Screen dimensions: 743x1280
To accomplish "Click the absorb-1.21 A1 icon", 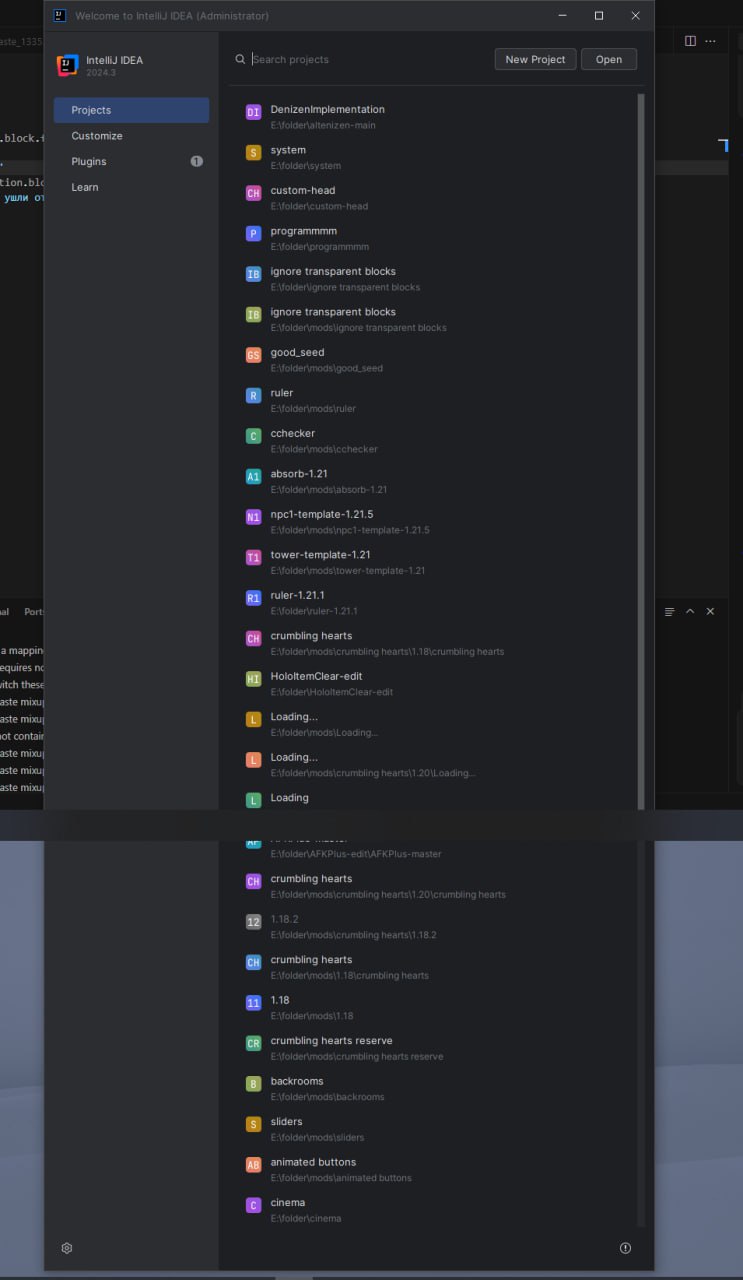I will 253,477.
